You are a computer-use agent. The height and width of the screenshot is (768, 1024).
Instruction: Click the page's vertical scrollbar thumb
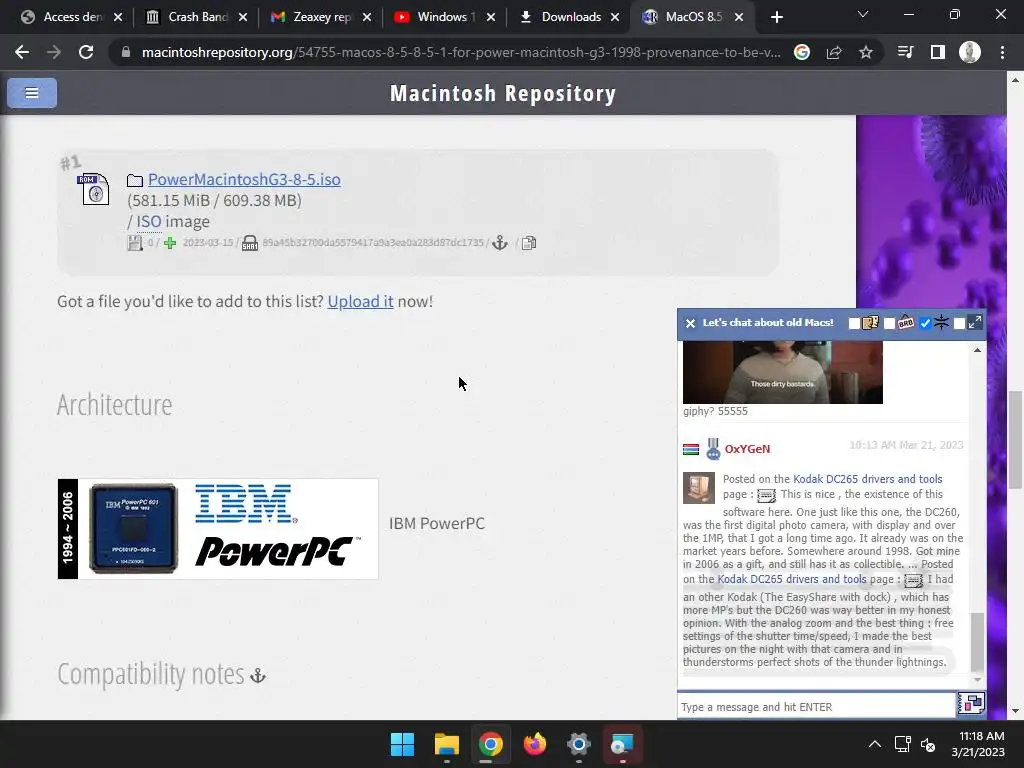pos(1014,440)
